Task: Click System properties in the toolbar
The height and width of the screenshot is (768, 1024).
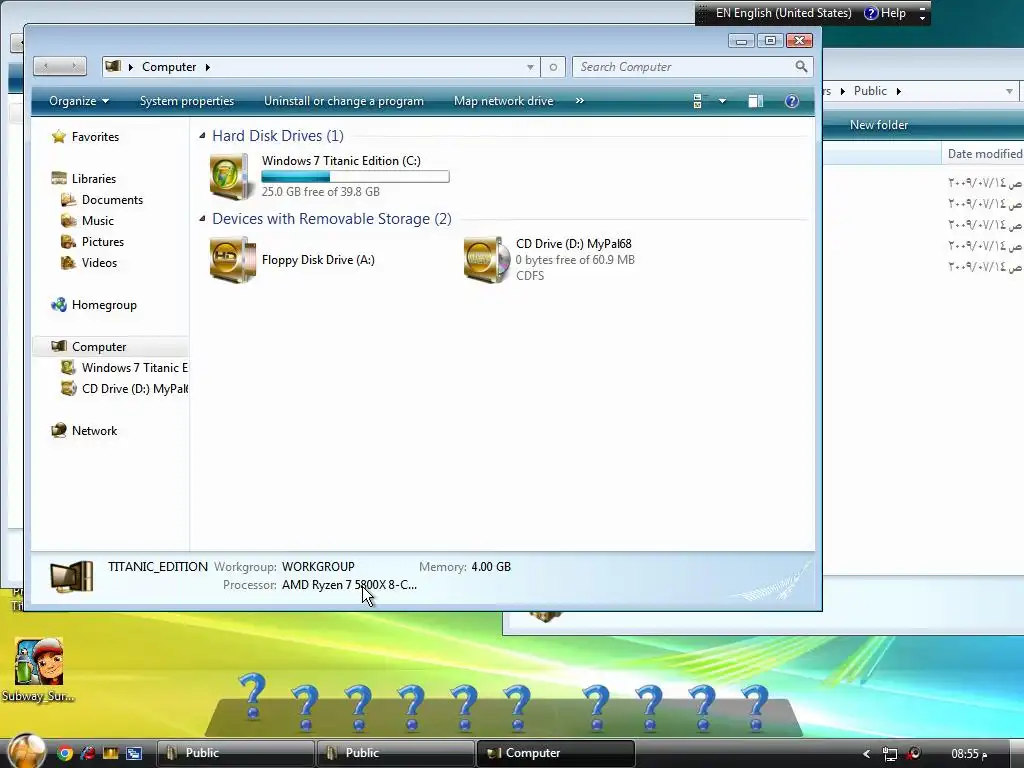Action: click(187, 101)
